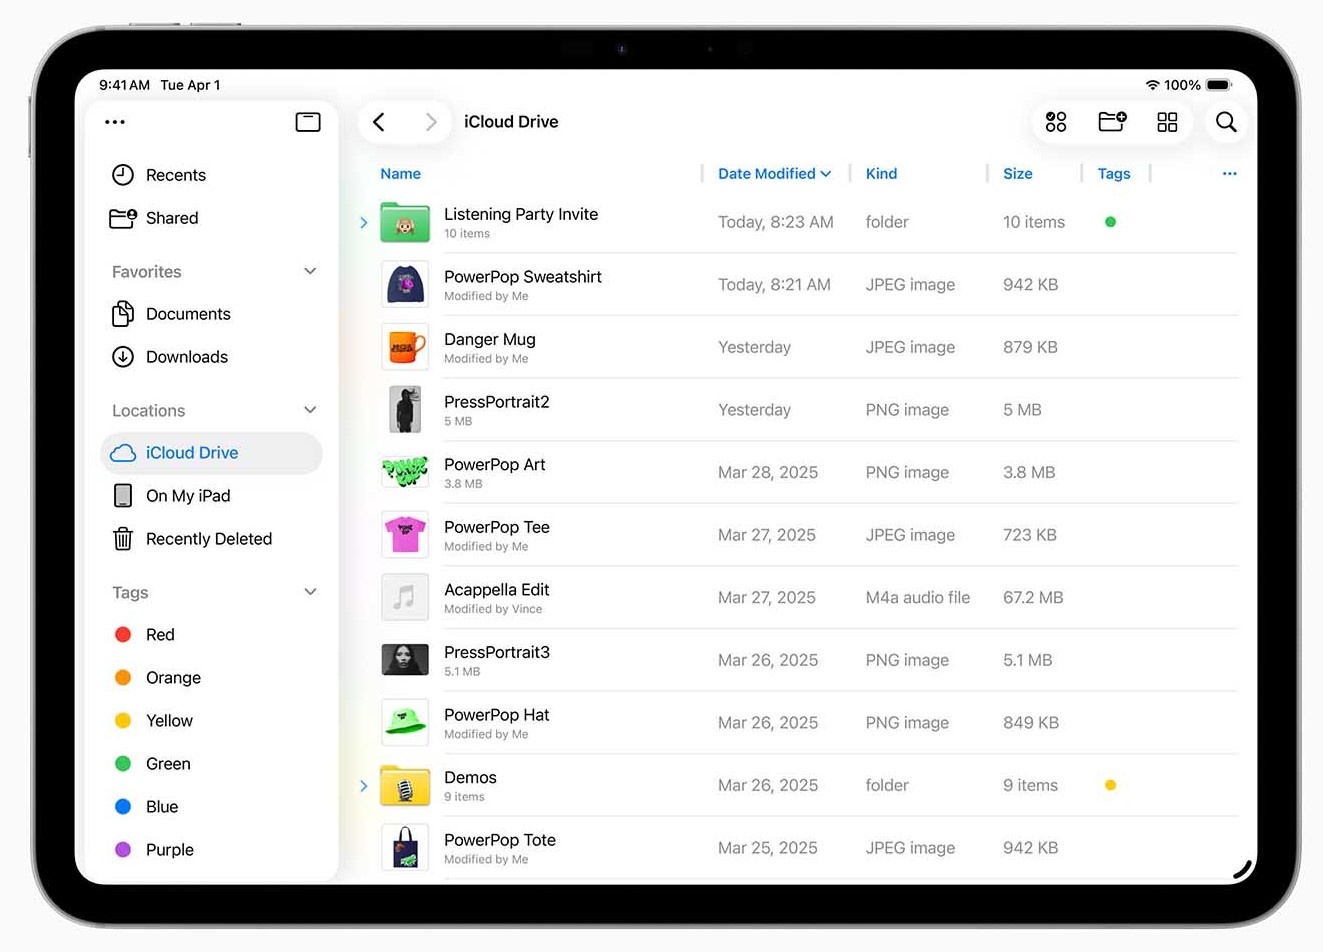Open the column options ellipsis
The image size is (1323, 952).
coord(1229,174)
